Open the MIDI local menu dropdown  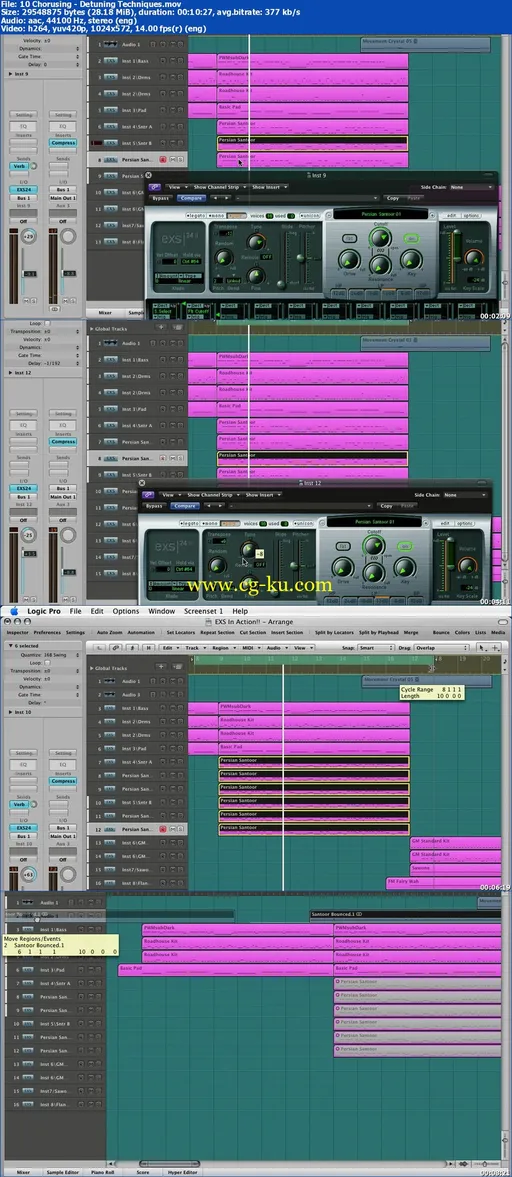coord(250,647)
